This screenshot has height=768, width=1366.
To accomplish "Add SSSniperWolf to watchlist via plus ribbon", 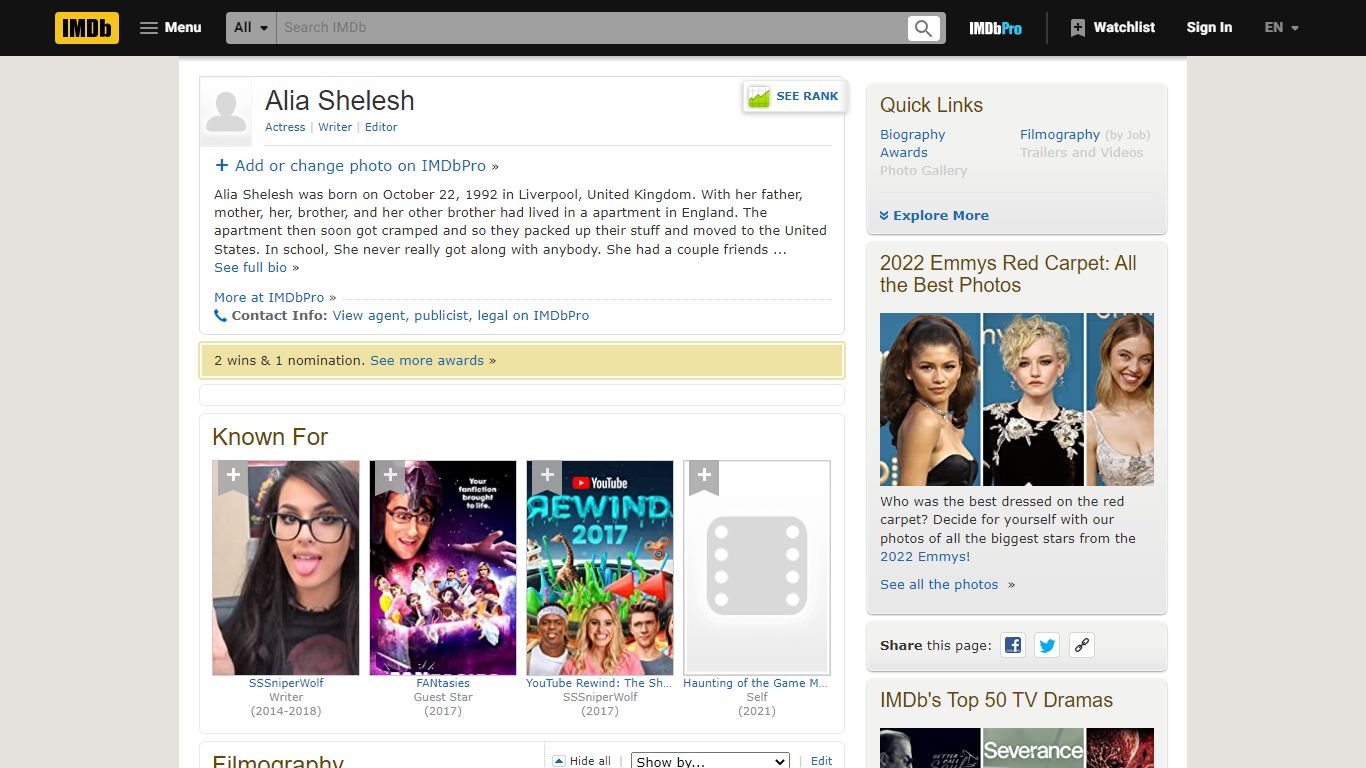I will coord(233,477).
